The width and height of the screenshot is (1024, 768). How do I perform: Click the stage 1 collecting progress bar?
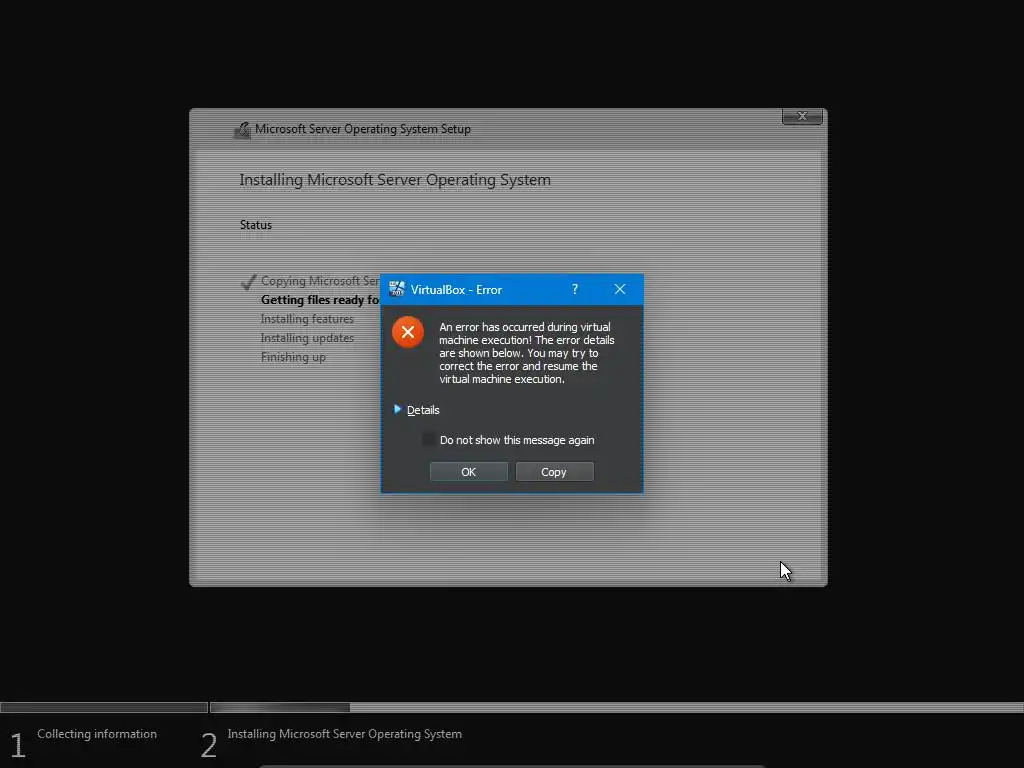tap(104, 707)
